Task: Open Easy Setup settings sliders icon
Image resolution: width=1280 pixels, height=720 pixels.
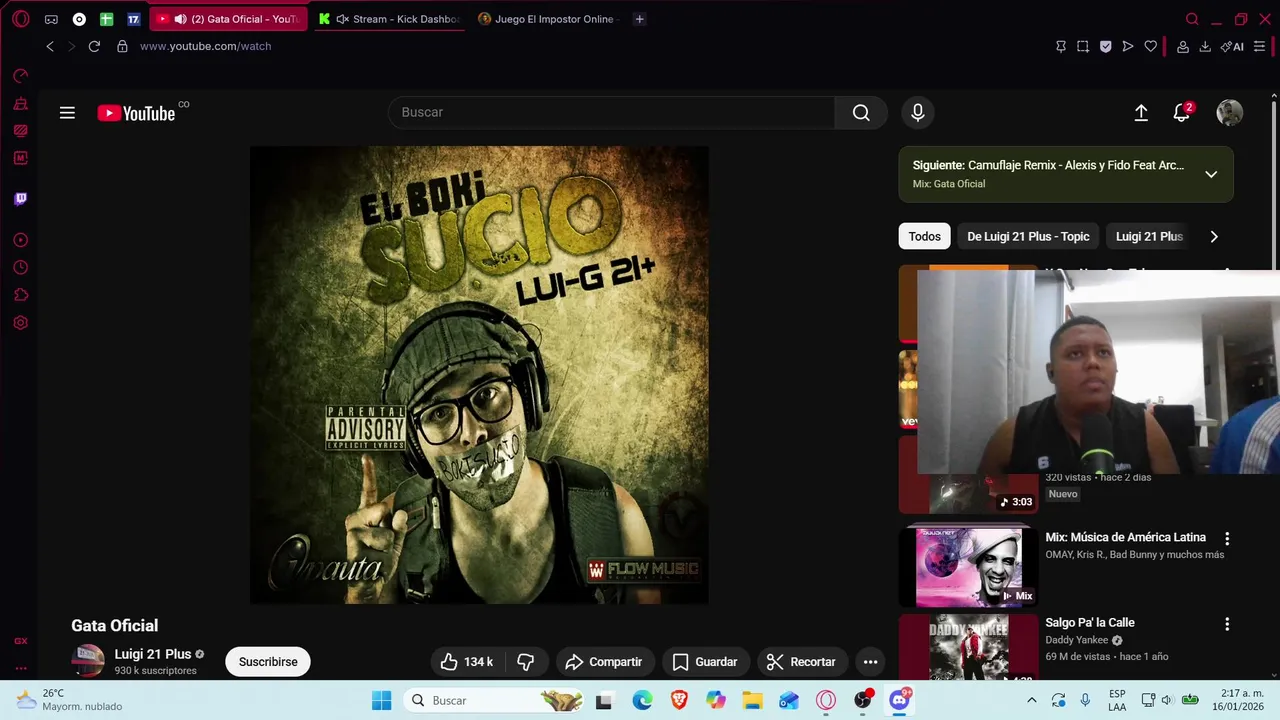Action: (1259, 46)
